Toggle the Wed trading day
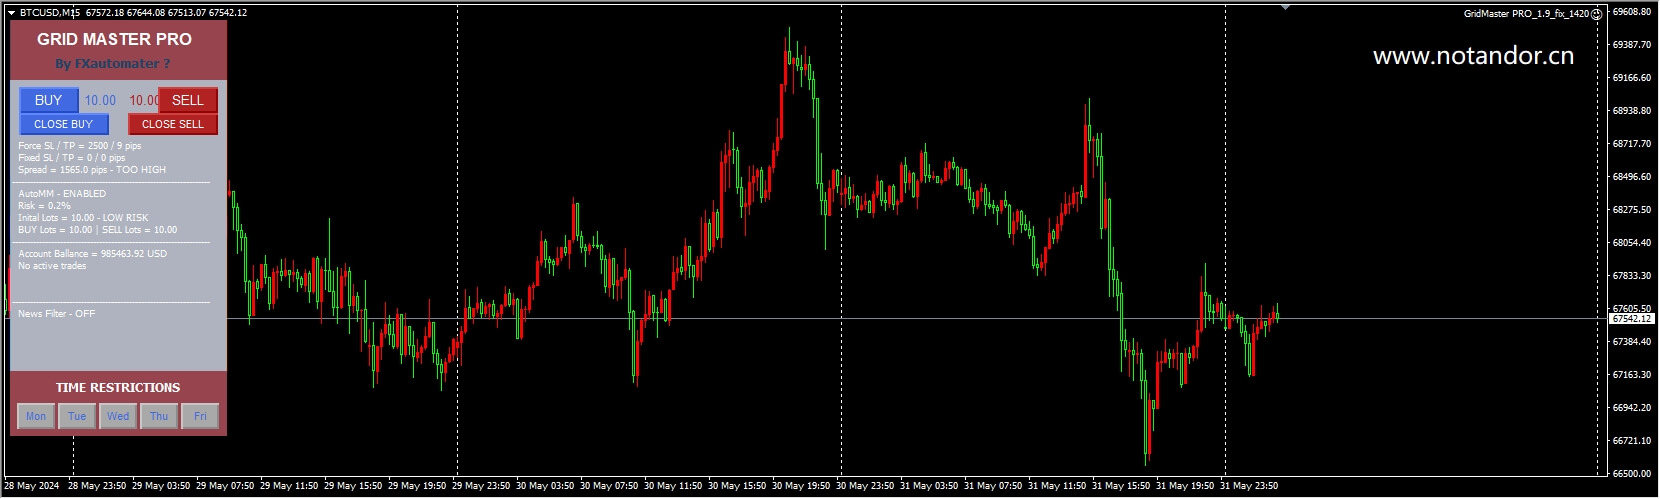 [118, 416]
